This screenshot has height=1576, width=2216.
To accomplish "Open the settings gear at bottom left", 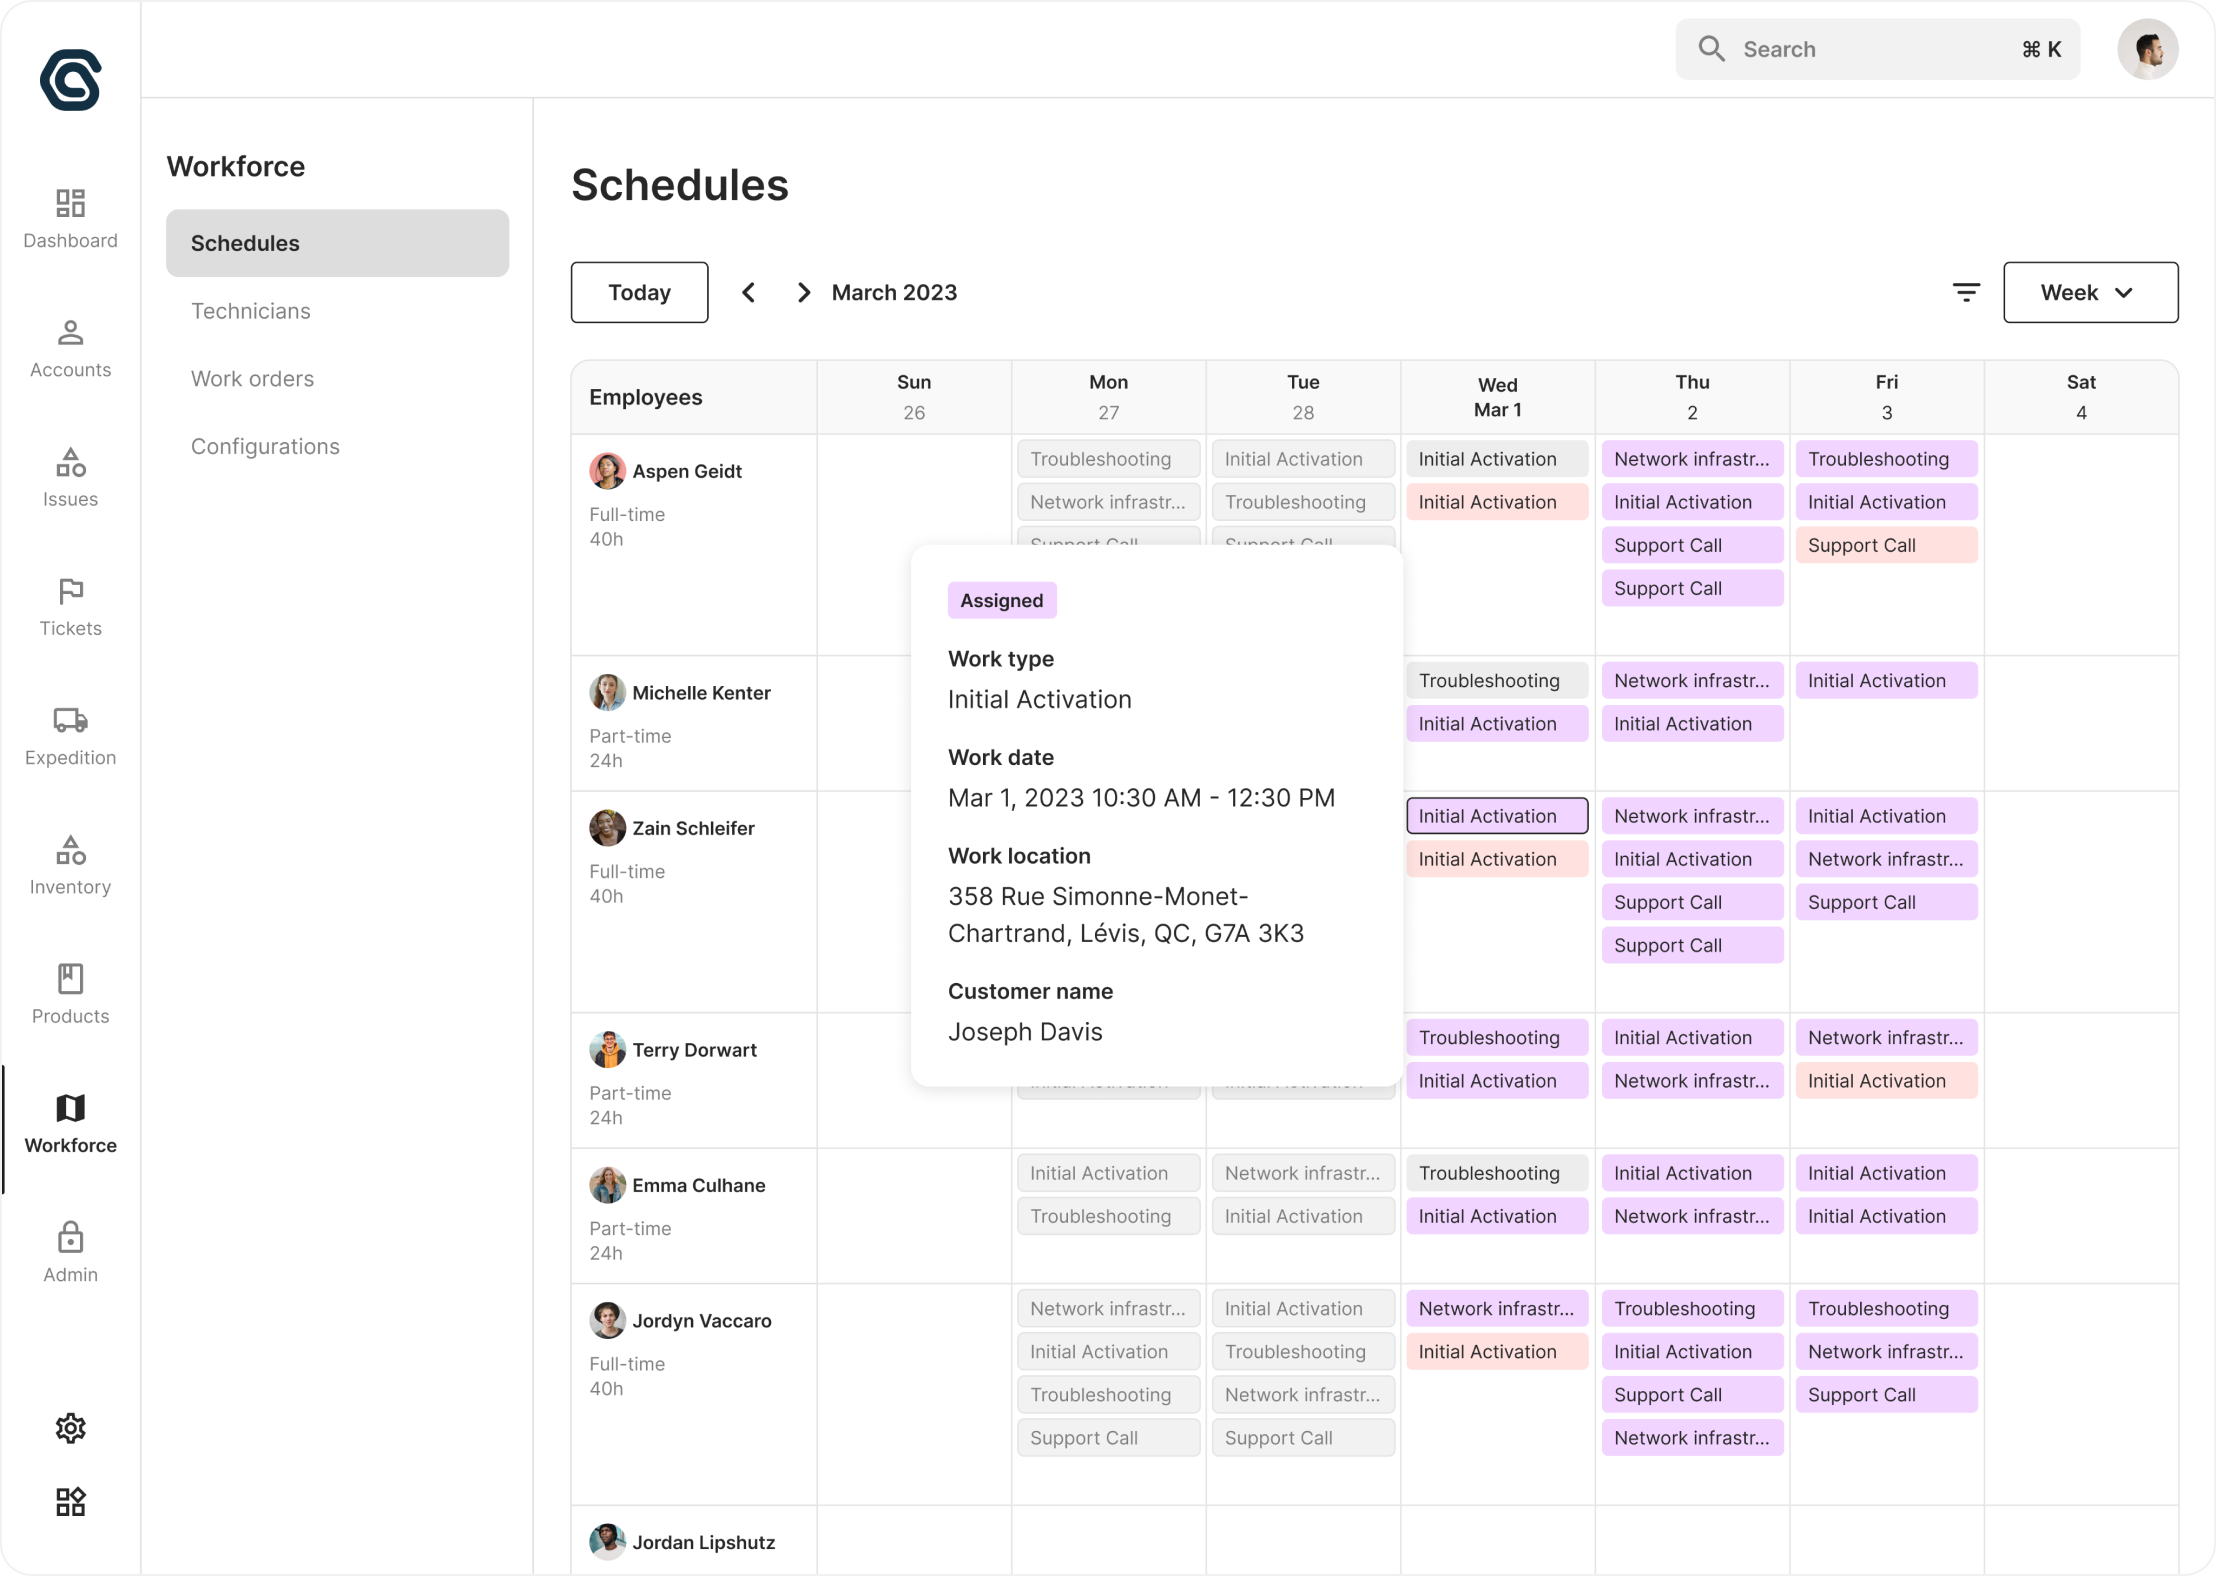I will click(x=70, y=1428).
